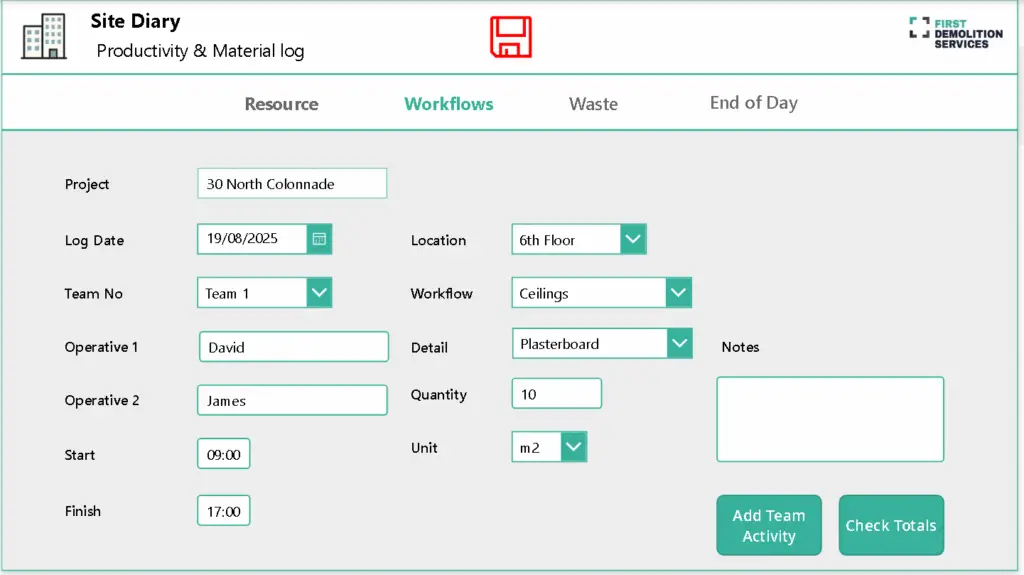Open the Log Date calendar picker icon

click(319, 239)
